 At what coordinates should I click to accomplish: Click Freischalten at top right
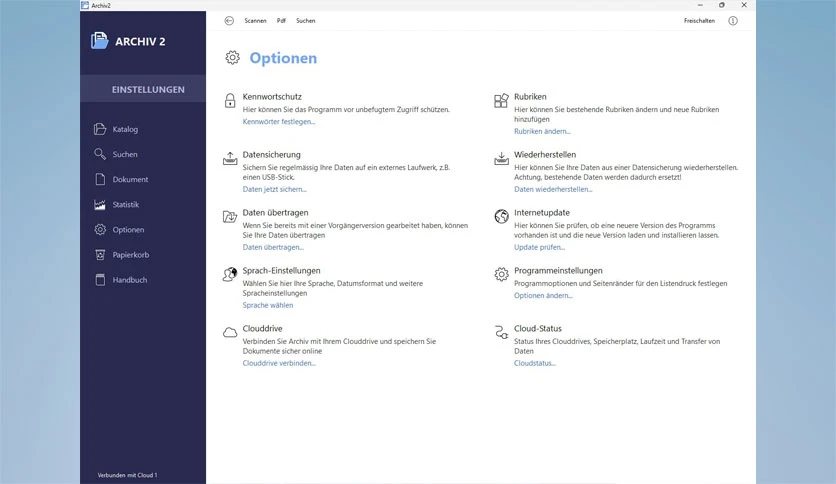[x=699, y=21]
